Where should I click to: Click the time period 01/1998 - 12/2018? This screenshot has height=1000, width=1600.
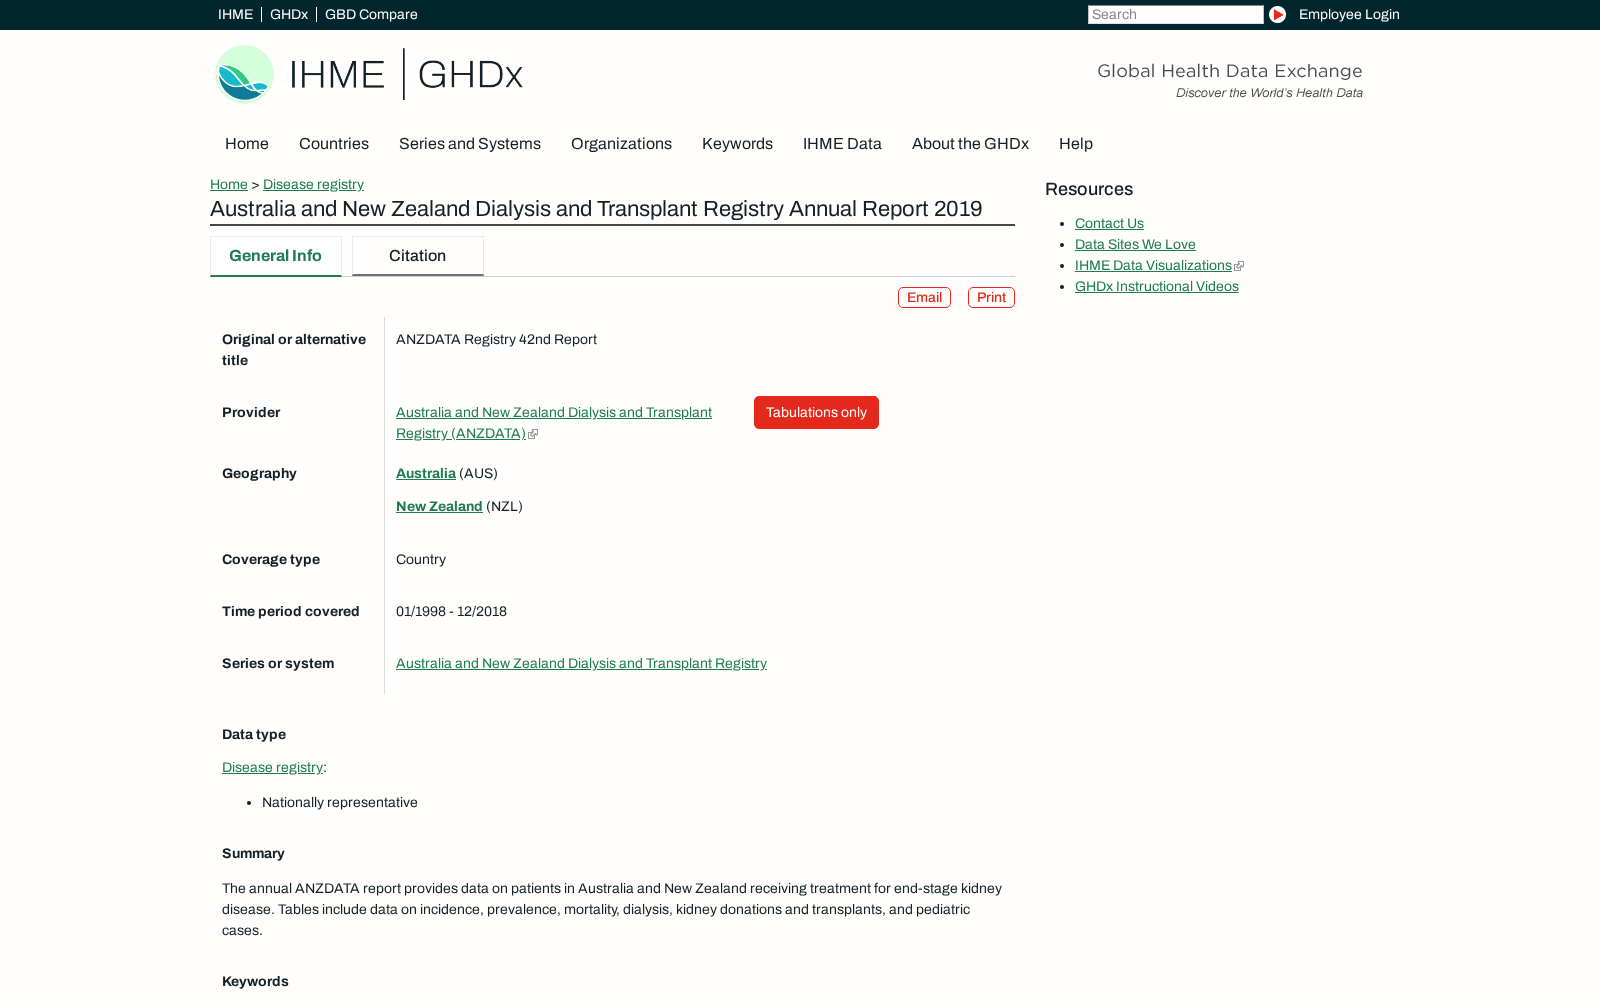coord(451,612)
